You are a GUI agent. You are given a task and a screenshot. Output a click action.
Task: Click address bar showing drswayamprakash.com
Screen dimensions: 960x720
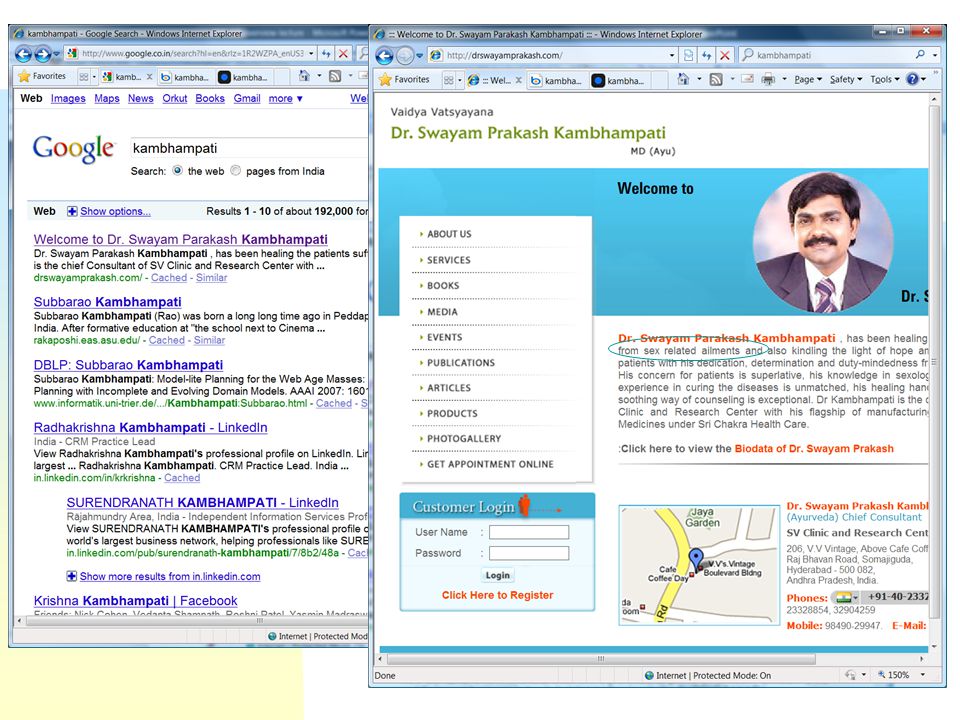pyautogui.click(x=551, y=55)
